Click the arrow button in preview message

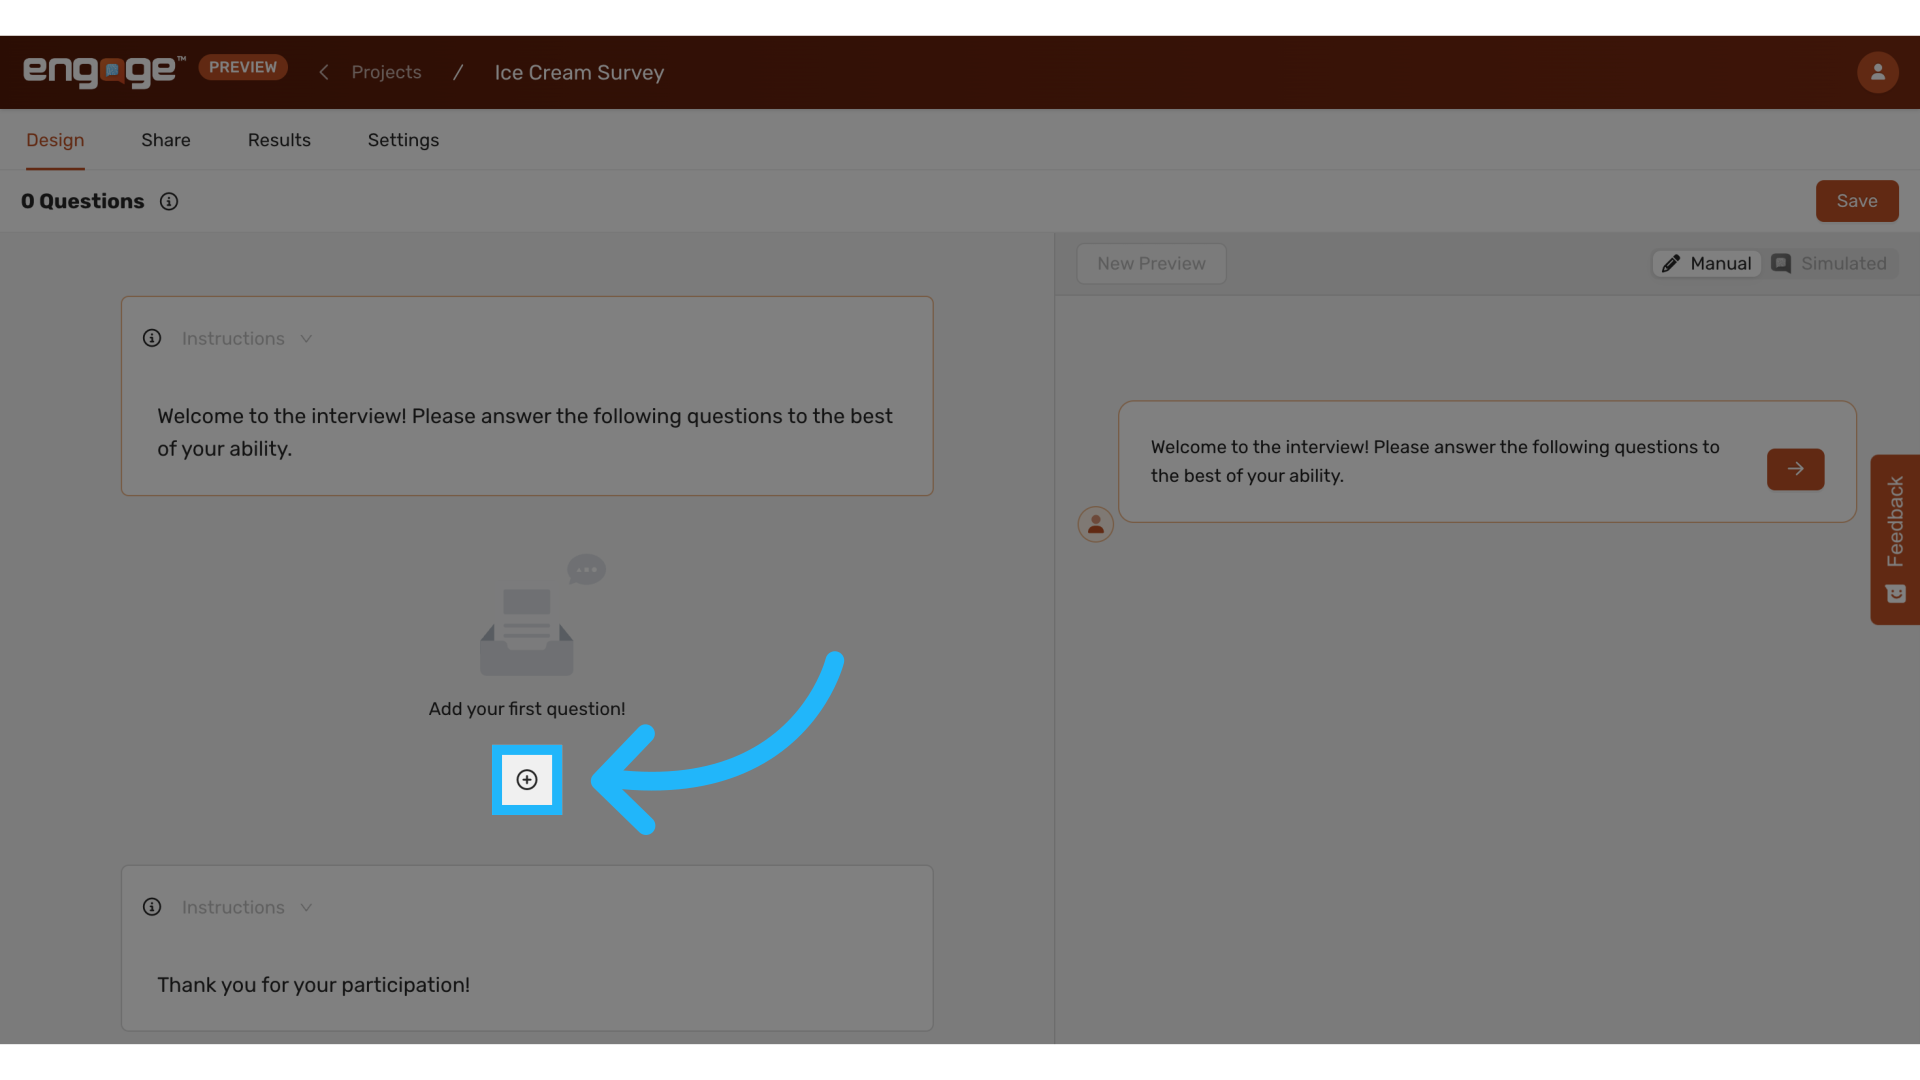[1795, 469]
